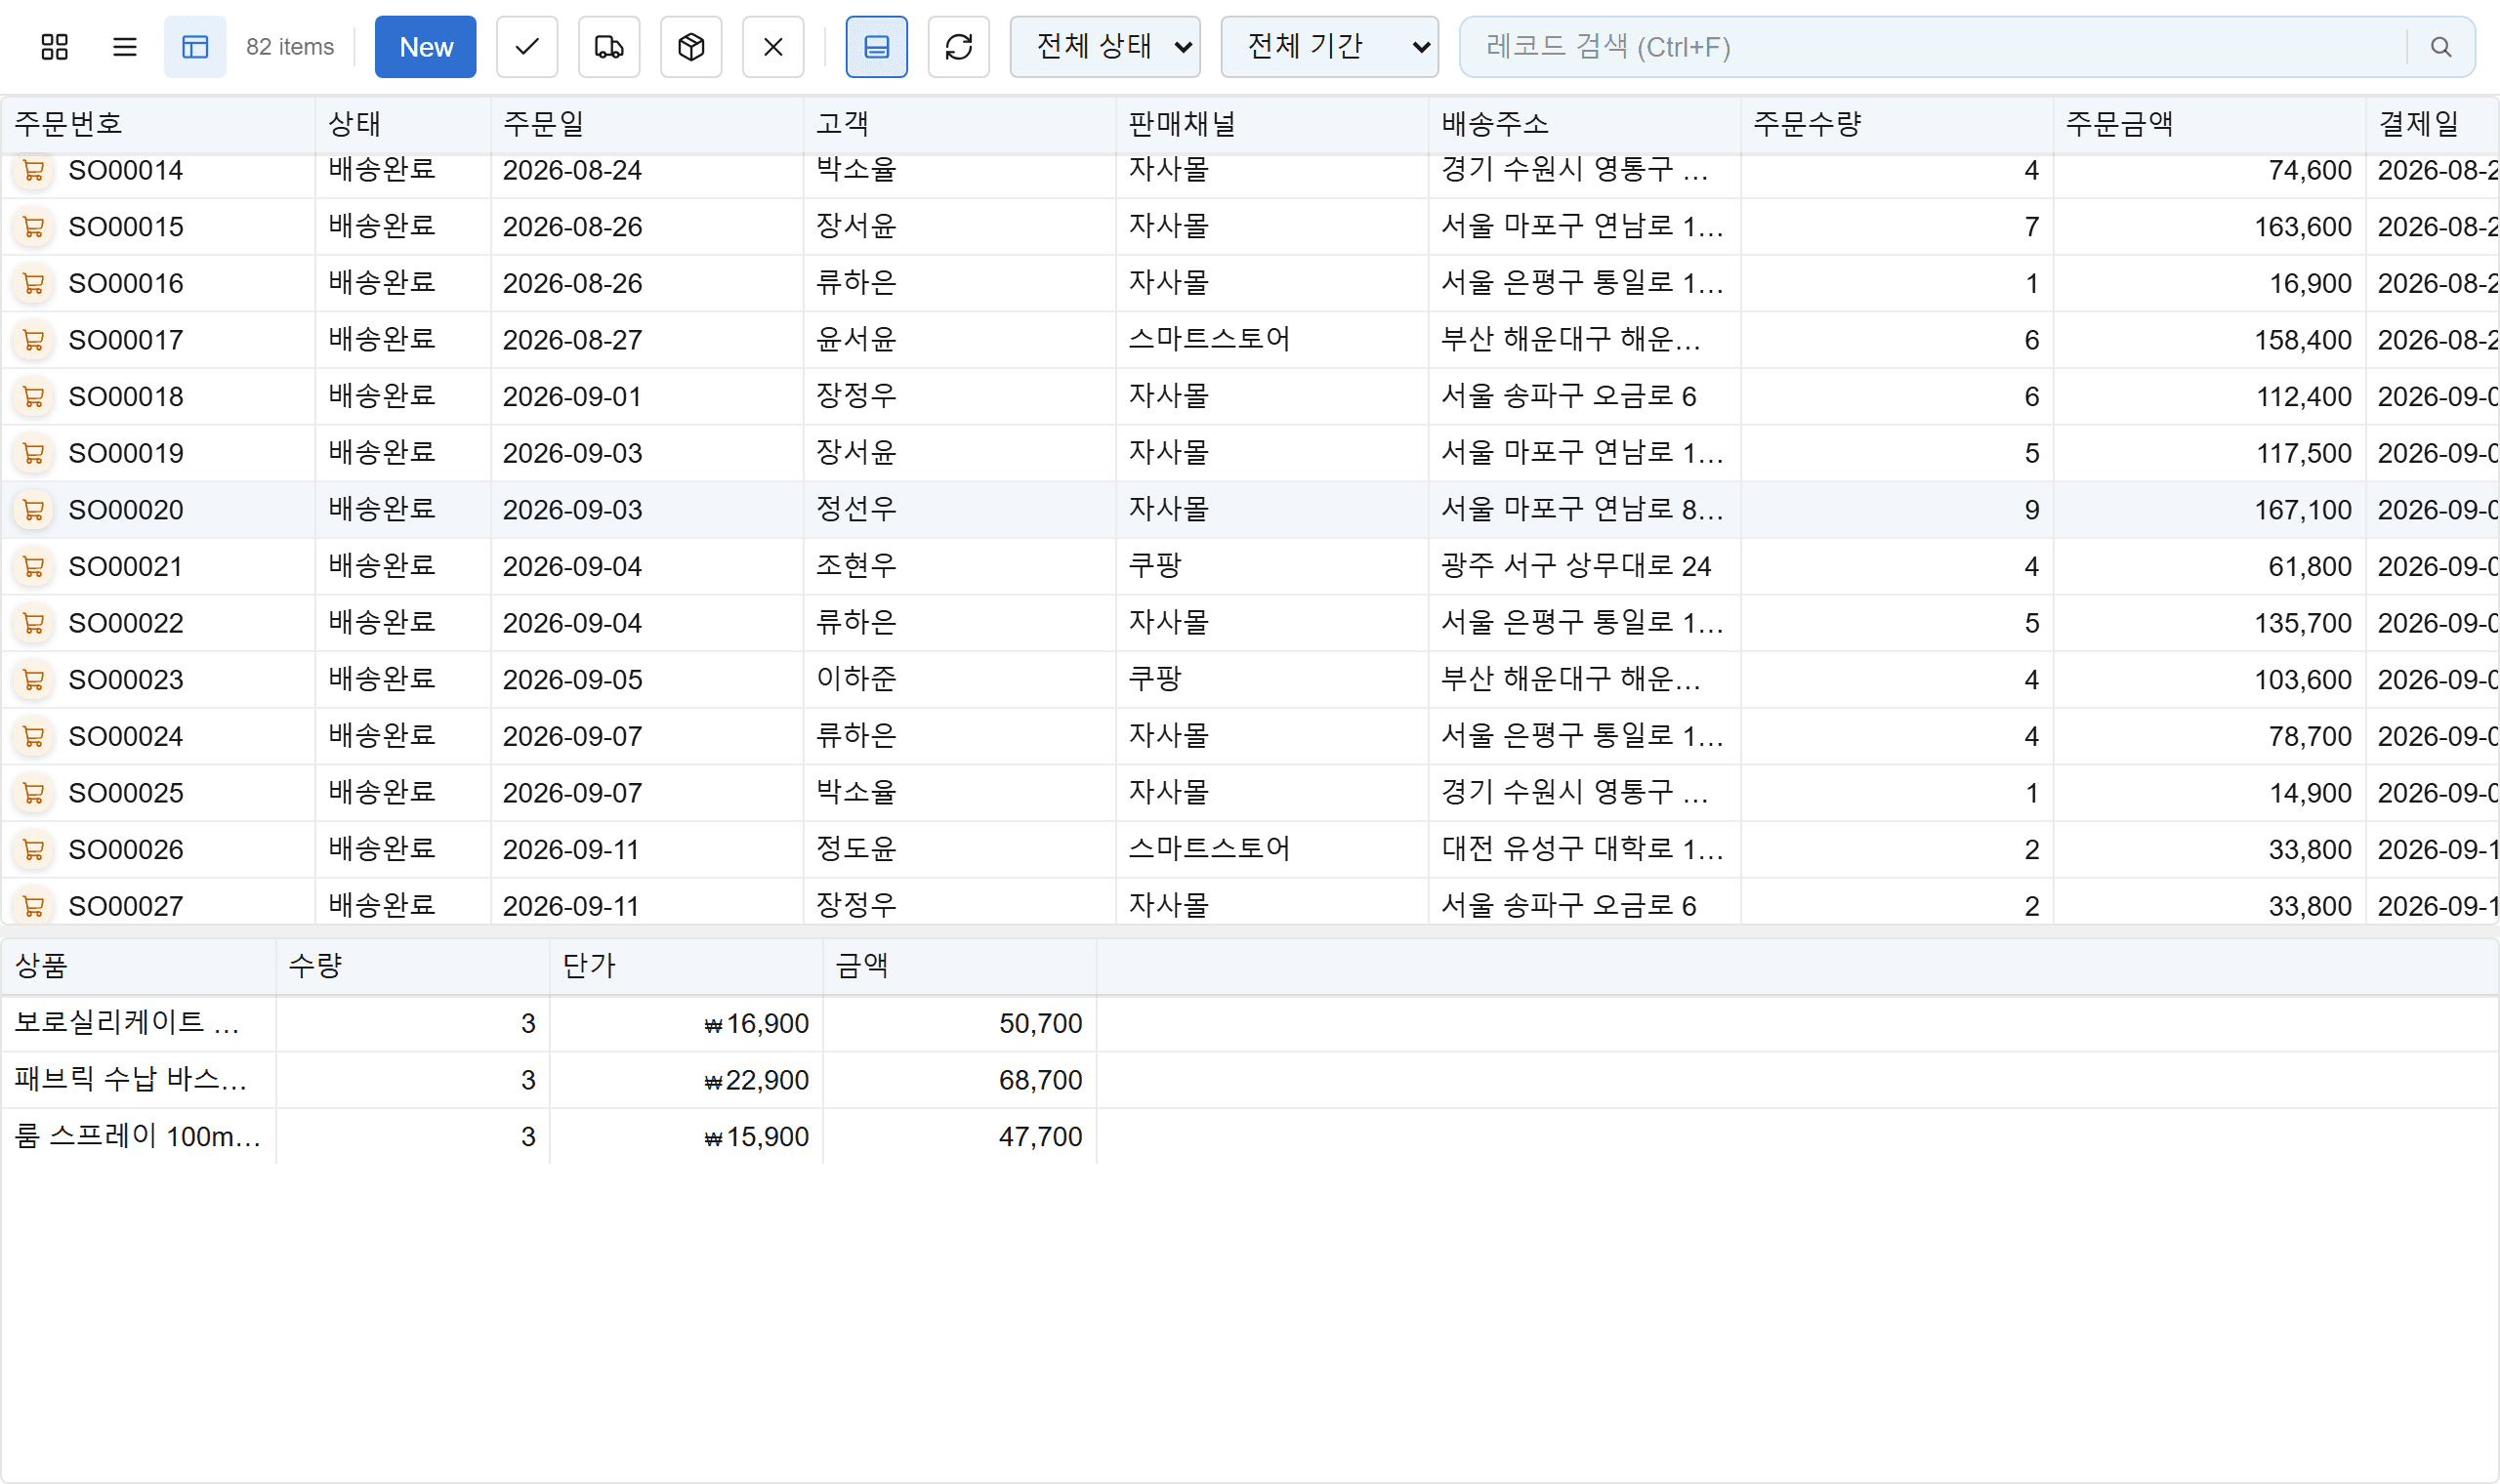Click the 단가 header in detail panel
The image size is (2500, 1484).
686,966
